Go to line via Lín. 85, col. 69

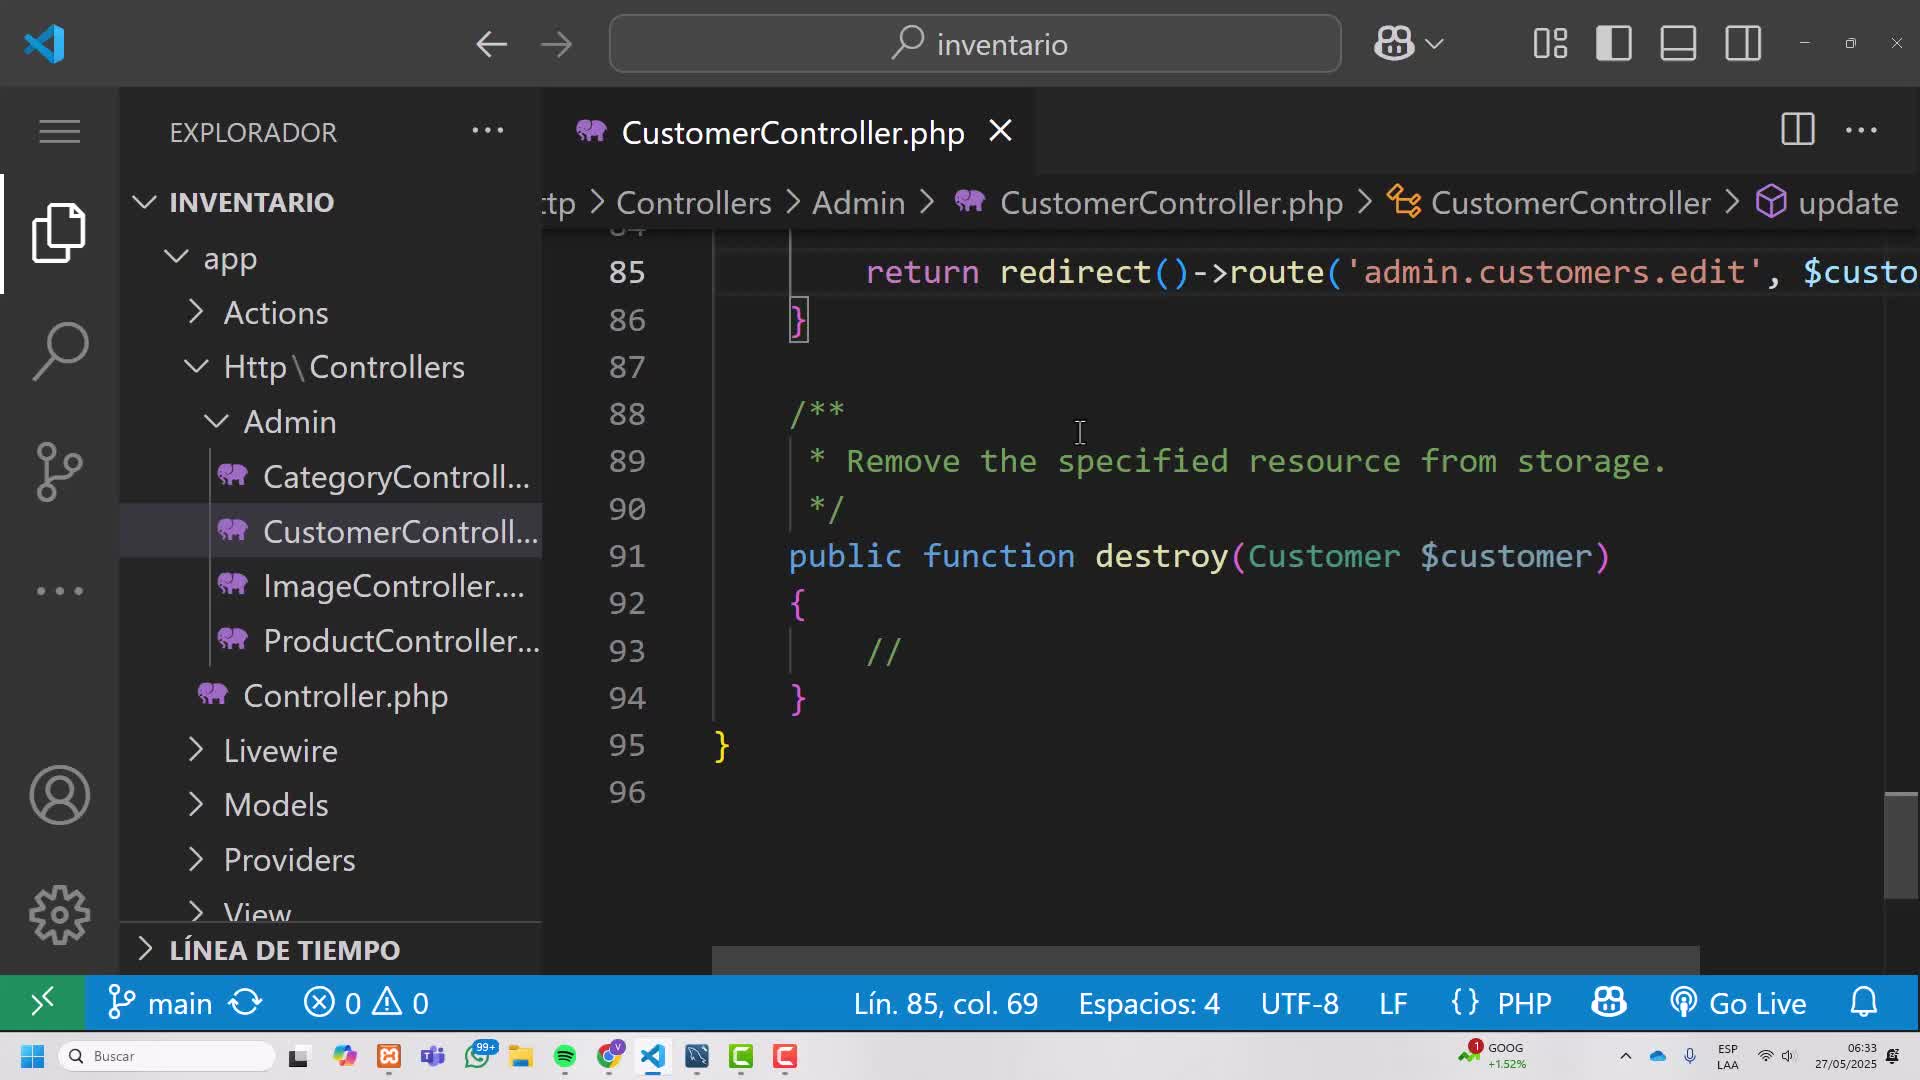pos(945,1003)
